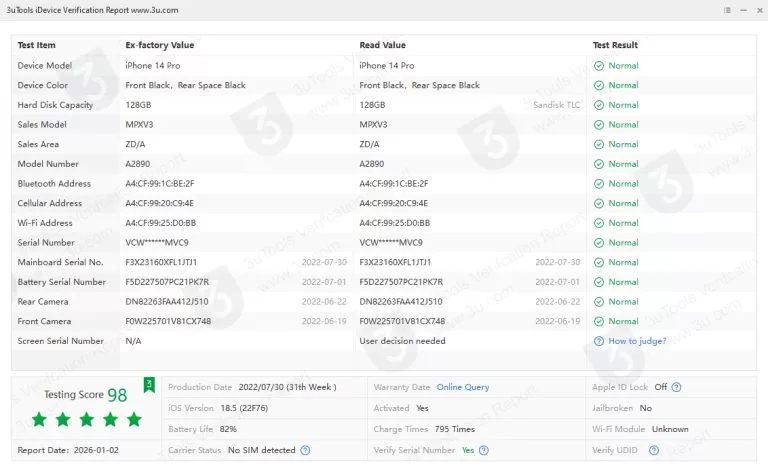Click the Test Item column header
This screenshot has height=468, width=768.
coord(37,45)
